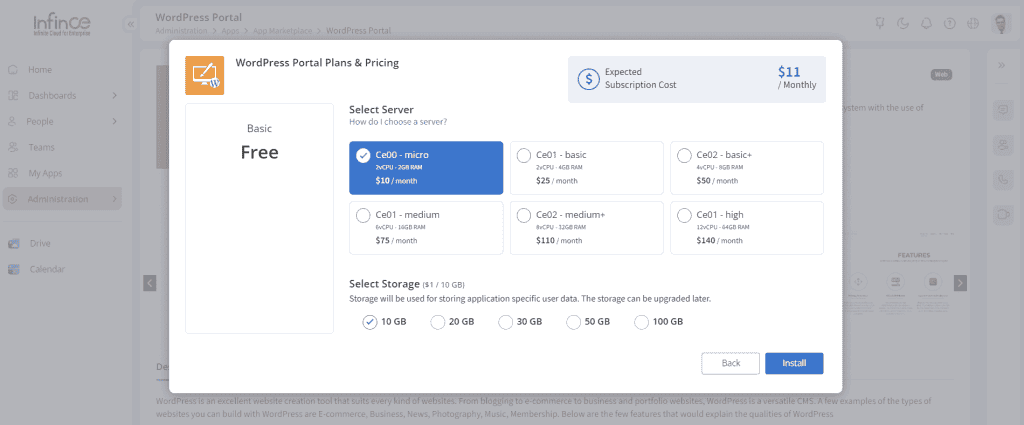Click the Infince logo
The image size is (1024, 425).
[62, 25]
